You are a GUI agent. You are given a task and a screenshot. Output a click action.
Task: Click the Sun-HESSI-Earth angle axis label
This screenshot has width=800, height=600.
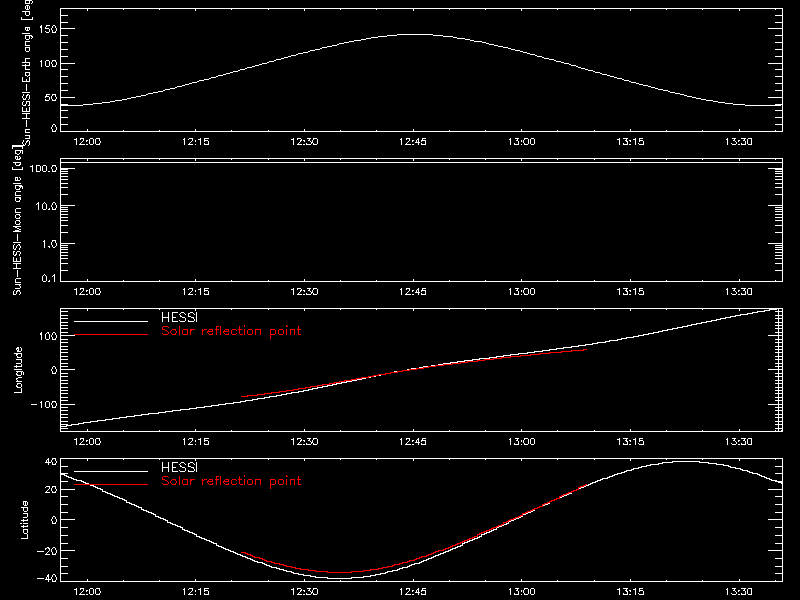click(27, 73)
